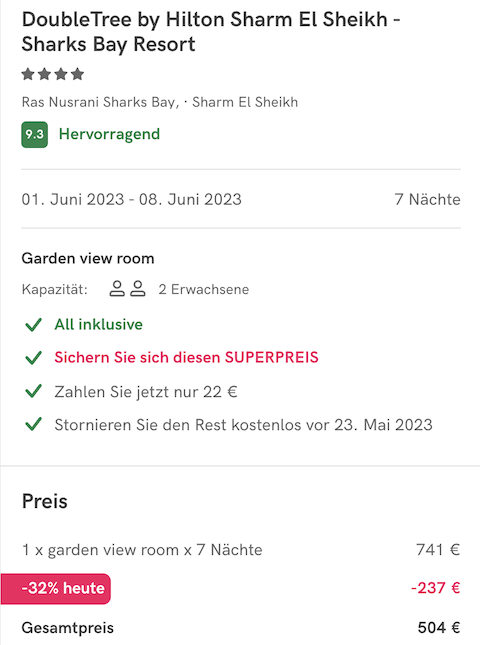
Task: Click the Preis section heading
Action: 44,501
